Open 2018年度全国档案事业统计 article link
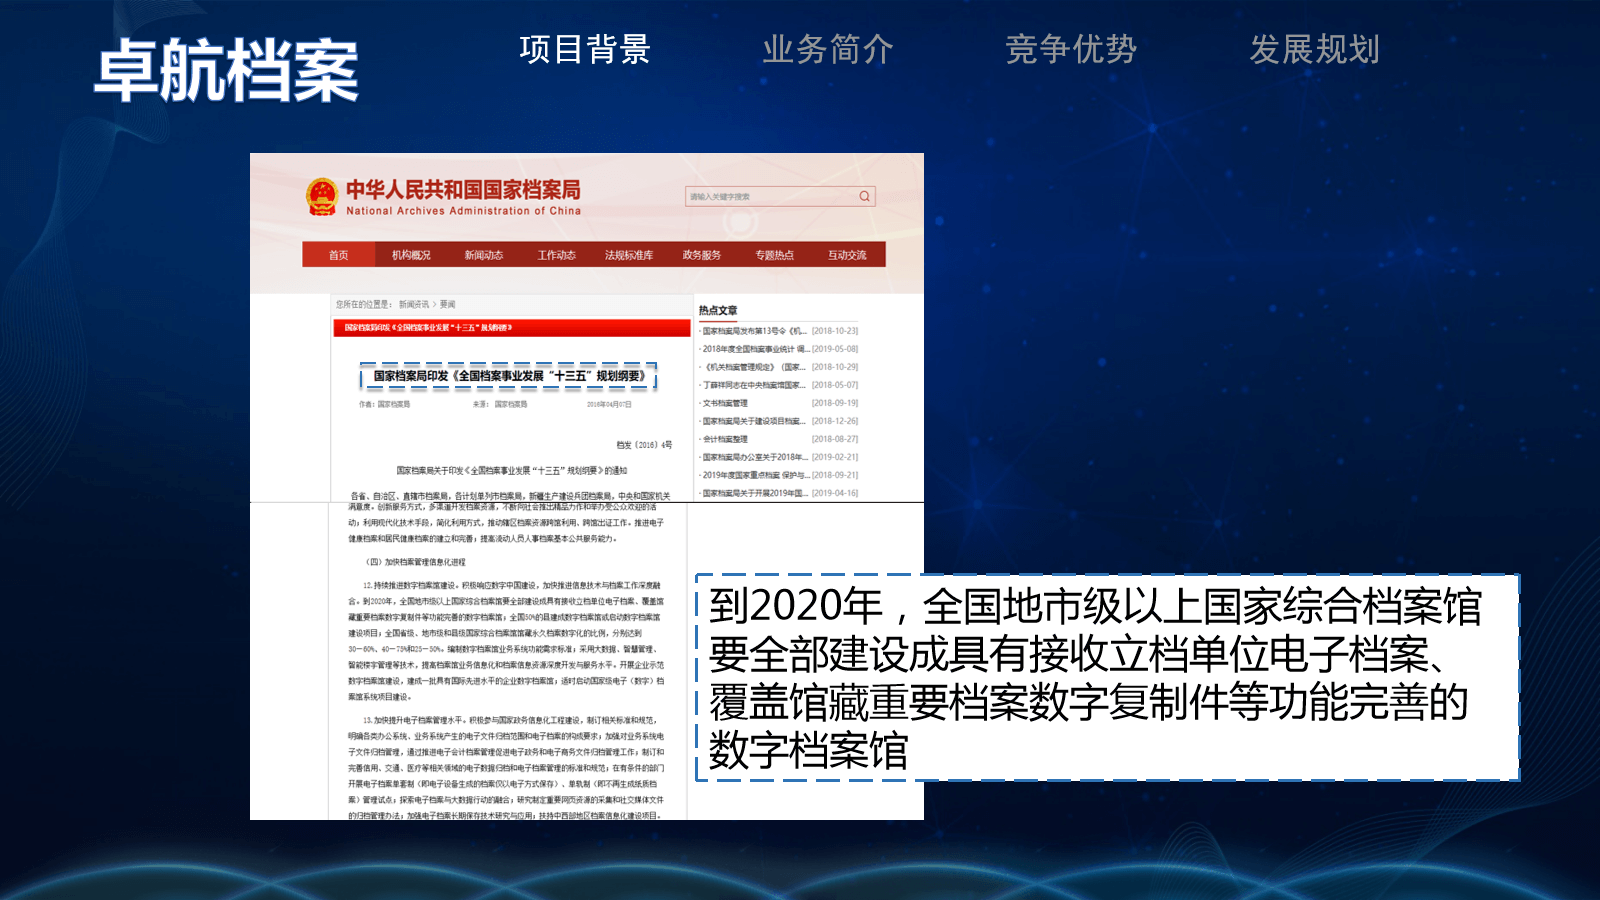The width and height of the screenshot is (1600, 900). tap(756, 349)
